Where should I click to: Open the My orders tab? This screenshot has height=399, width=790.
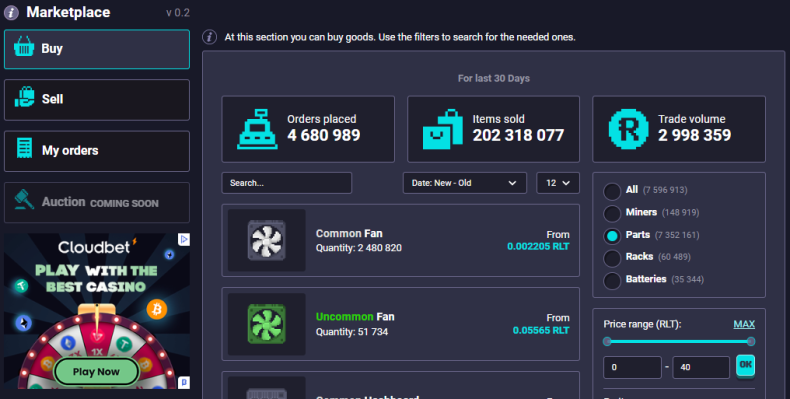pyautogui.click(x=97, y=151)
